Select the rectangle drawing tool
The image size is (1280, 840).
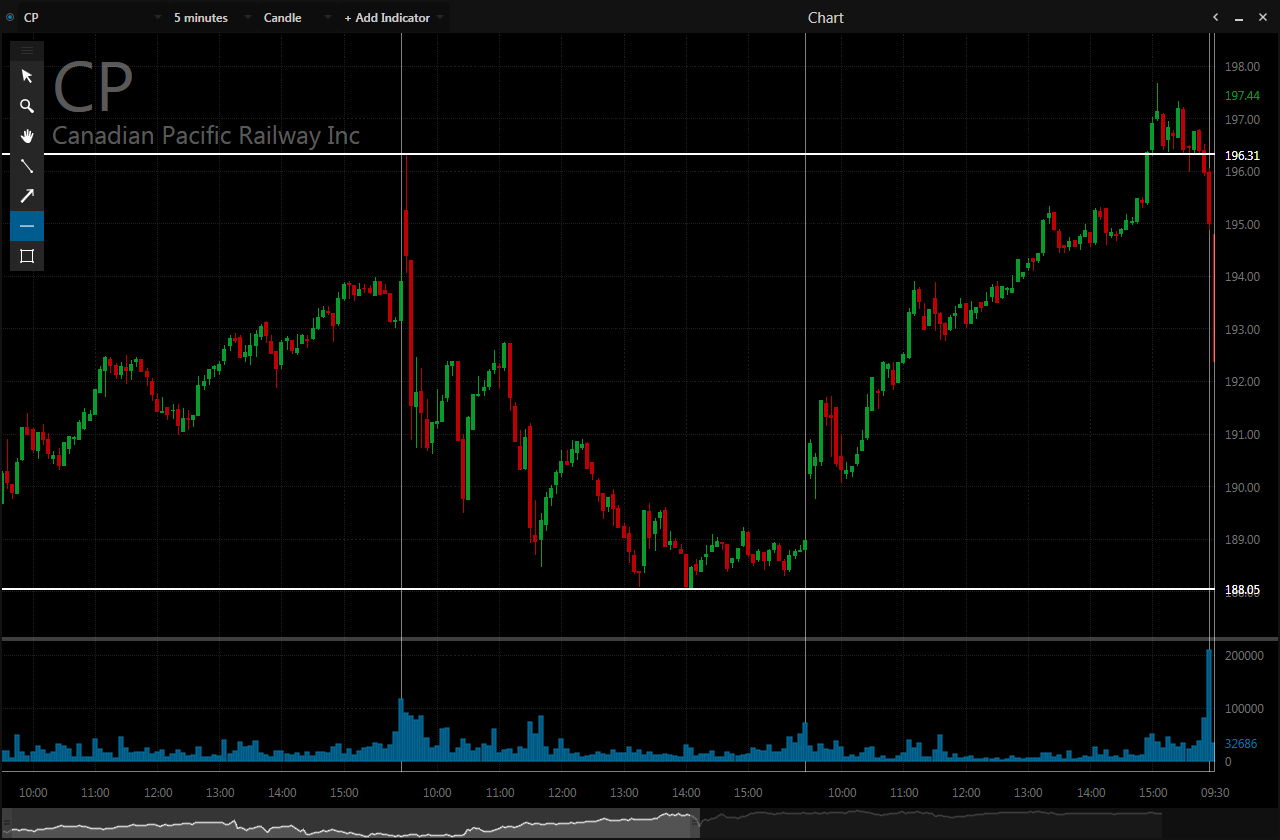pos(27,256)
